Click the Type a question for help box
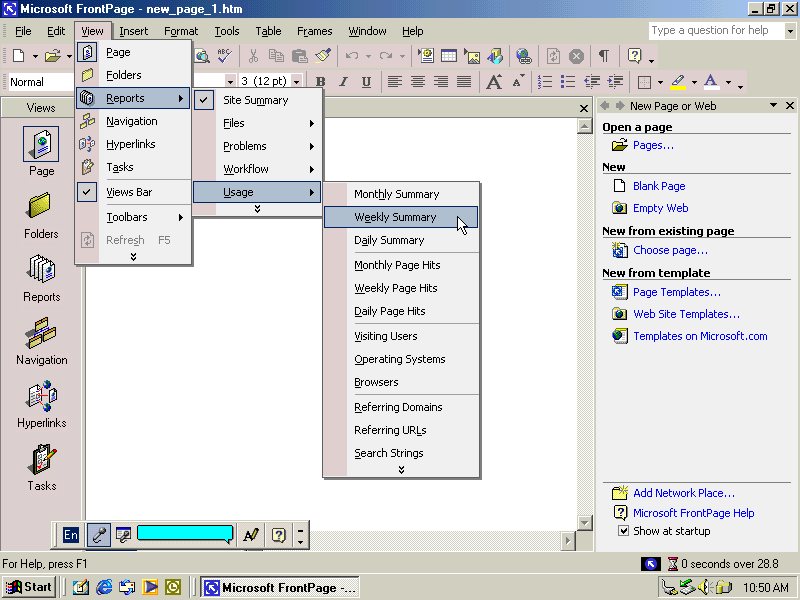 click(717, 31)
